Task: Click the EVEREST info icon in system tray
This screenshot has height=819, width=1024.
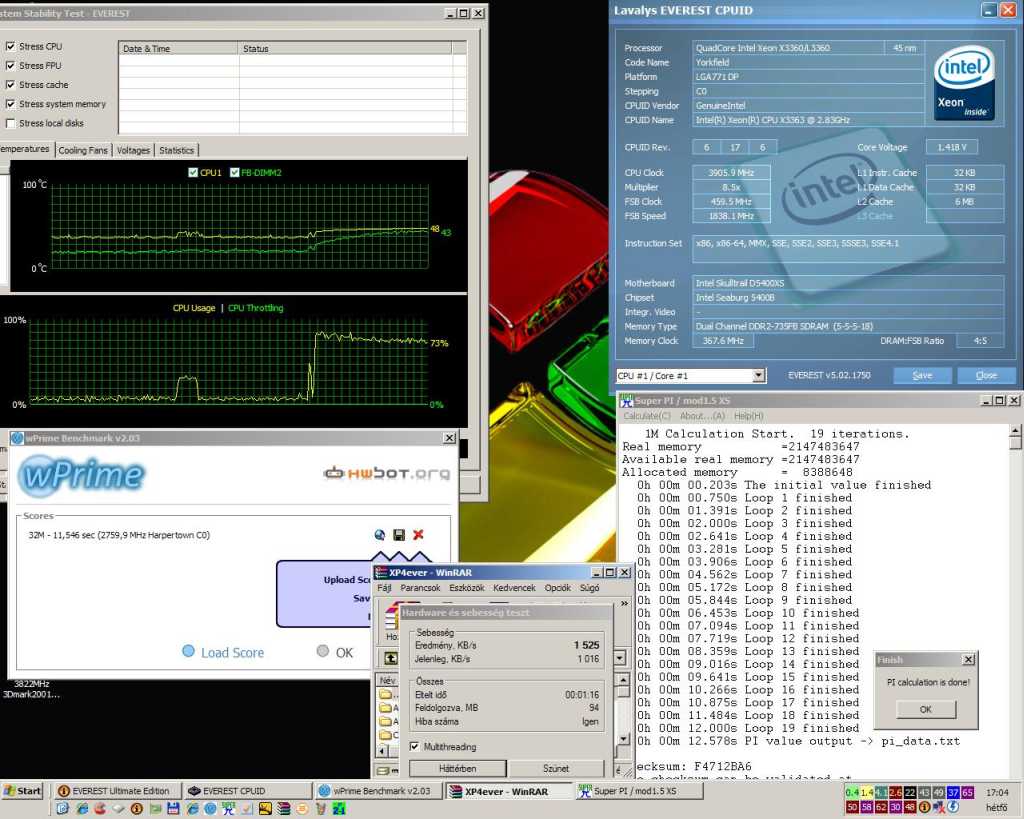Action: point(925,807)
